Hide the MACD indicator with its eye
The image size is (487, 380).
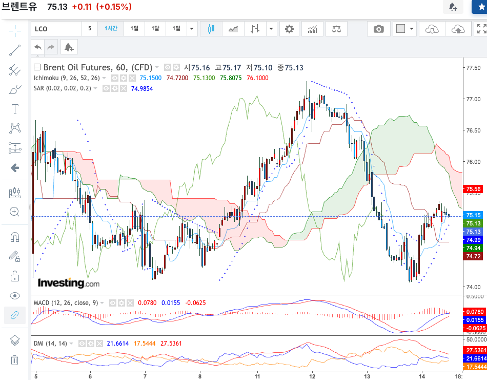(x=113, y=303)
